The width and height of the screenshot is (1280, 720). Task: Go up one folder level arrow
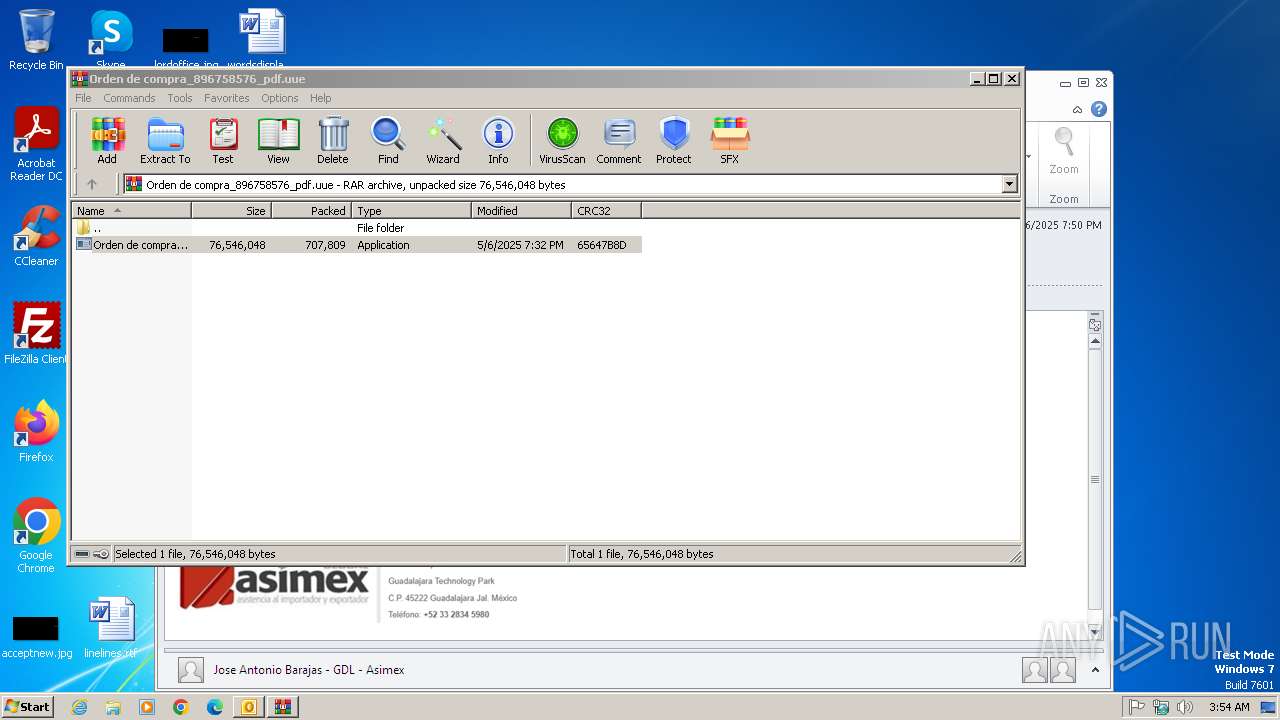[x=92, y=184]
